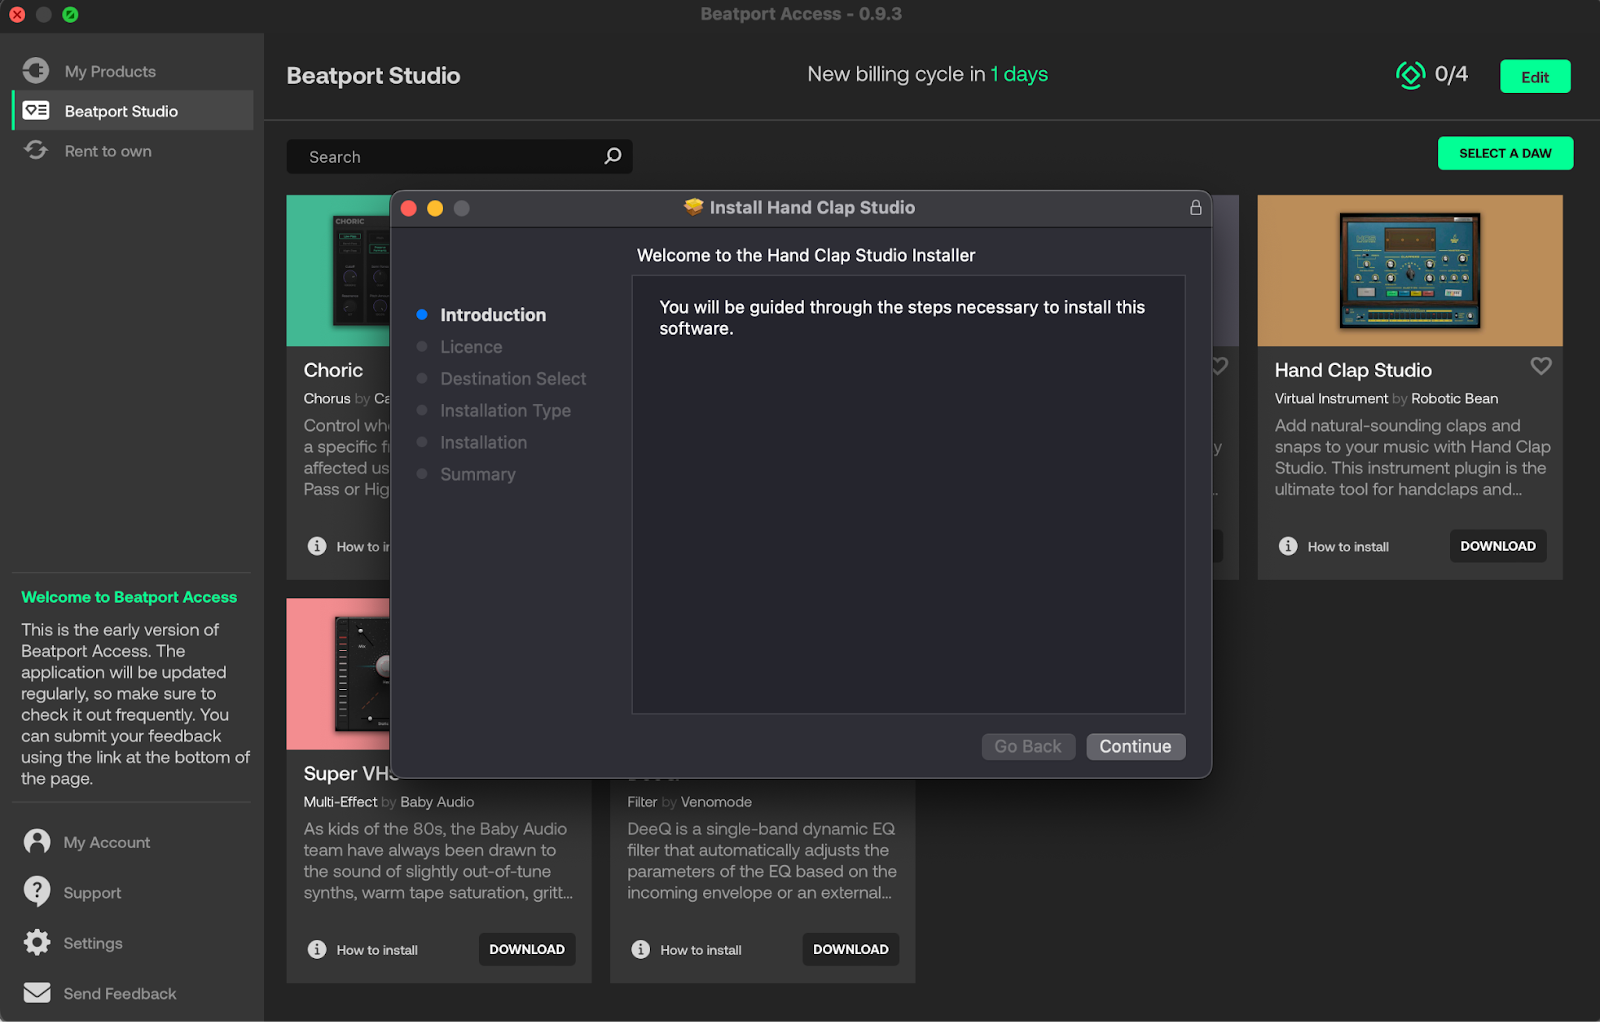Click inside the Search field
The width and height of the screenshot is (1600, 1022).
coord(450,156)
